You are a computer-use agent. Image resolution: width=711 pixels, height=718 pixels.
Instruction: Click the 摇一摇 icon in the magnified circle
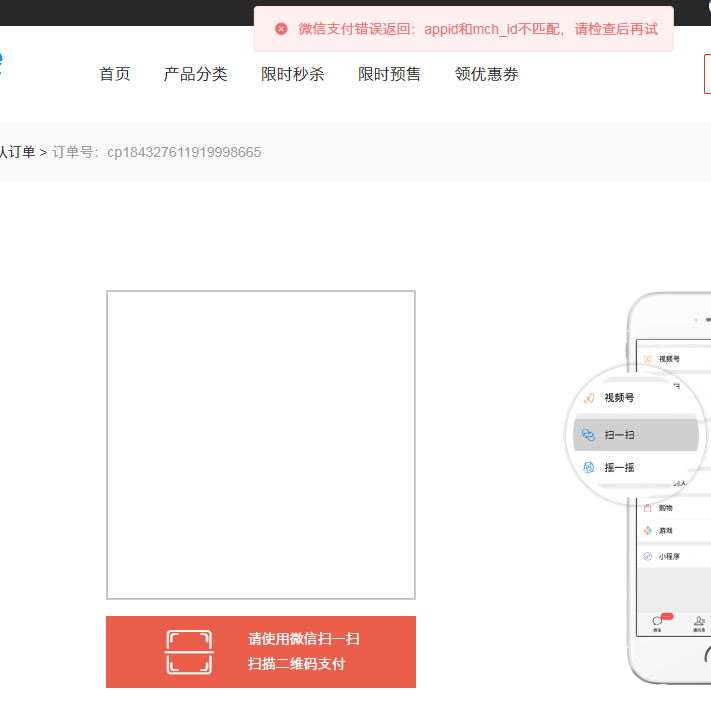(589, 468)
